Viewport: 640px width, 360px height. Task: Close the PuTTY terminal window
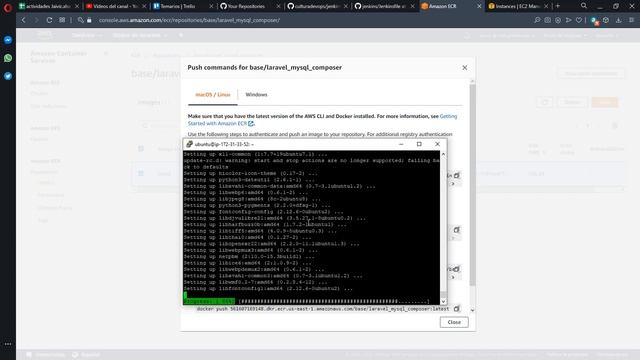click(x=438, y=144)
